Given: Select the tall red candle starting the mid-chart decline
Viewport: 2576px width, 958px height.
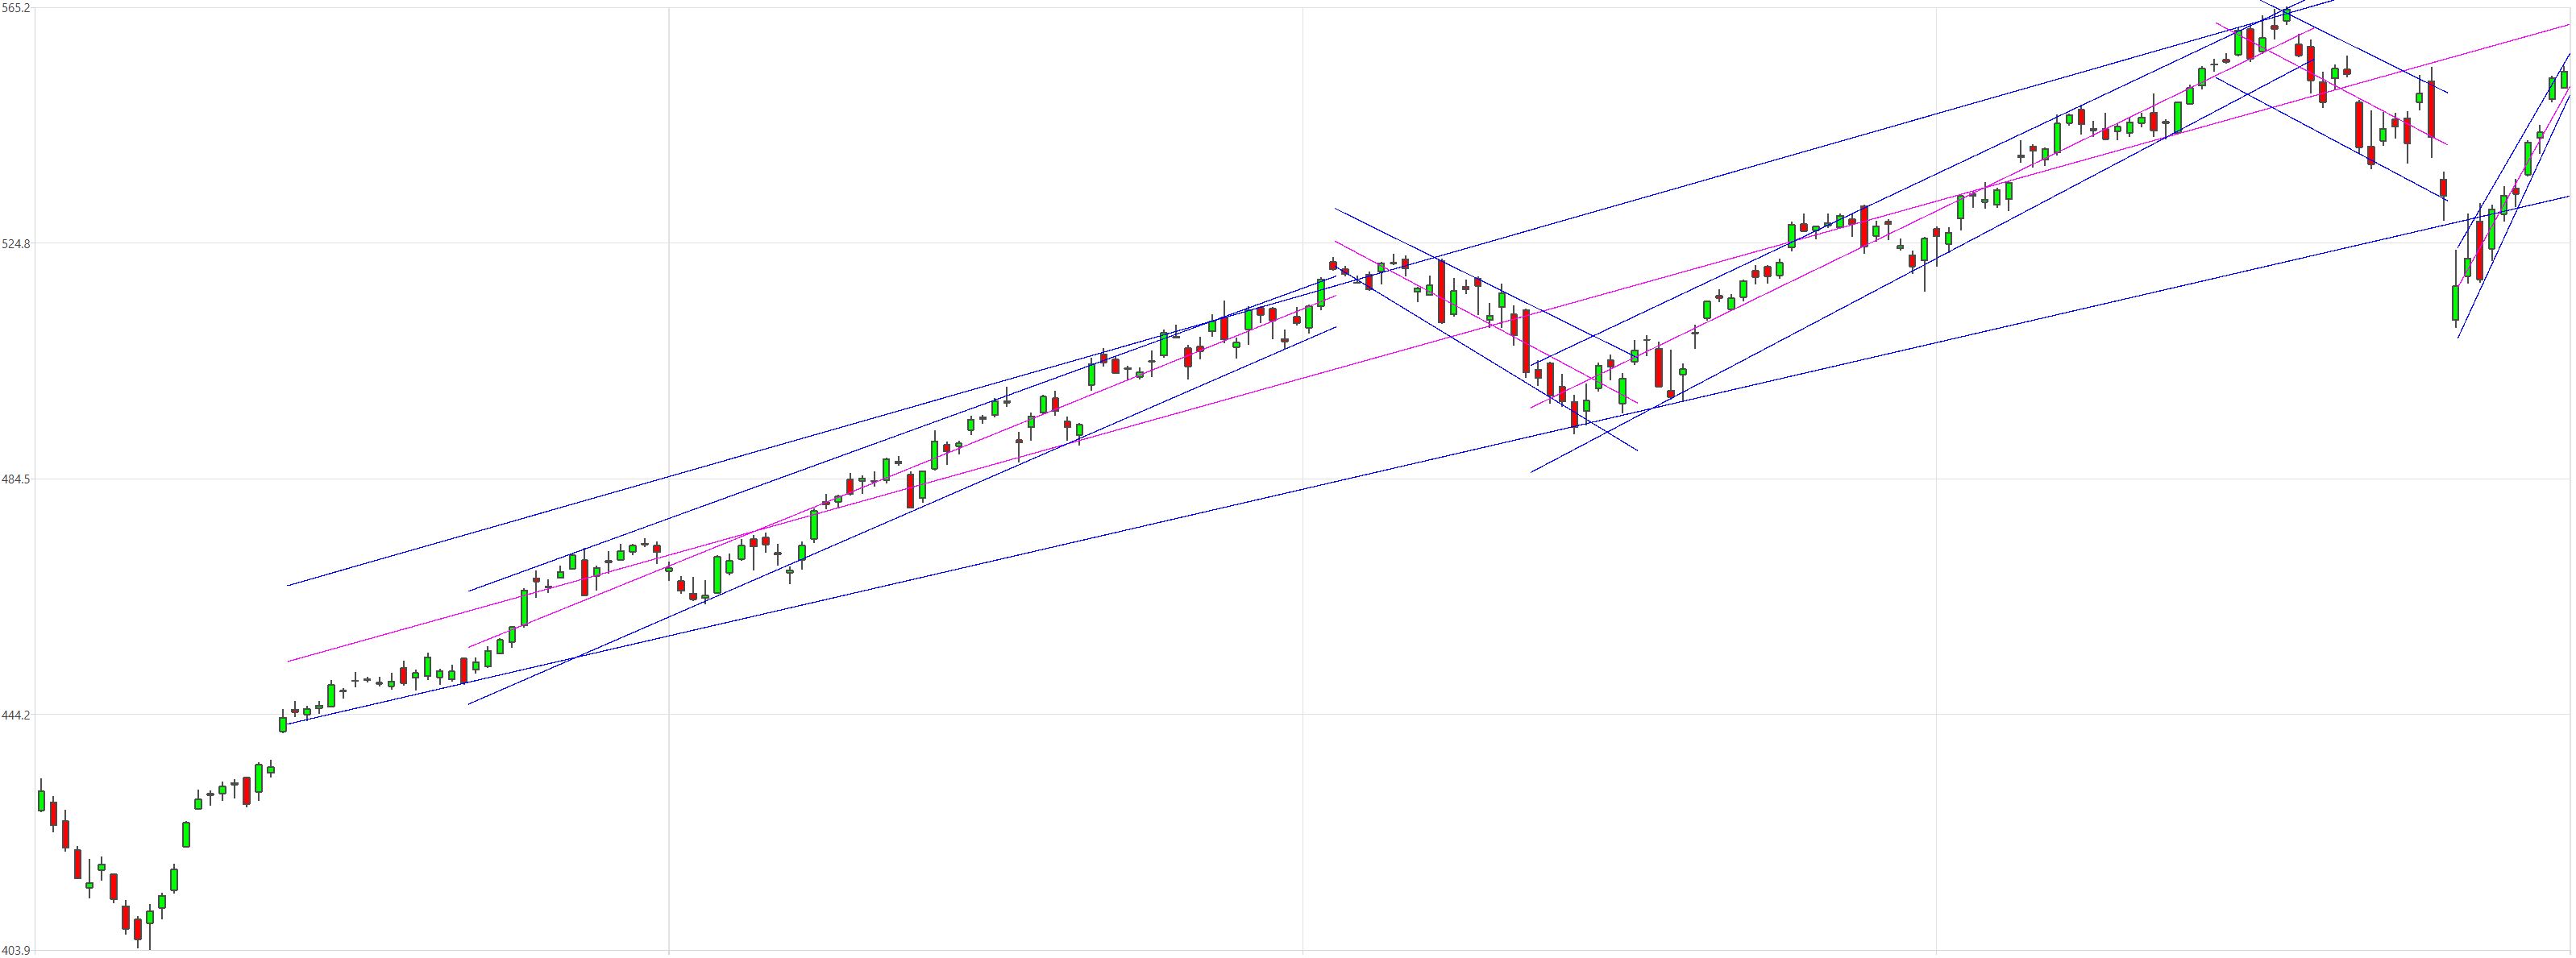Looking at the screenshot, I should point(1441,291).
